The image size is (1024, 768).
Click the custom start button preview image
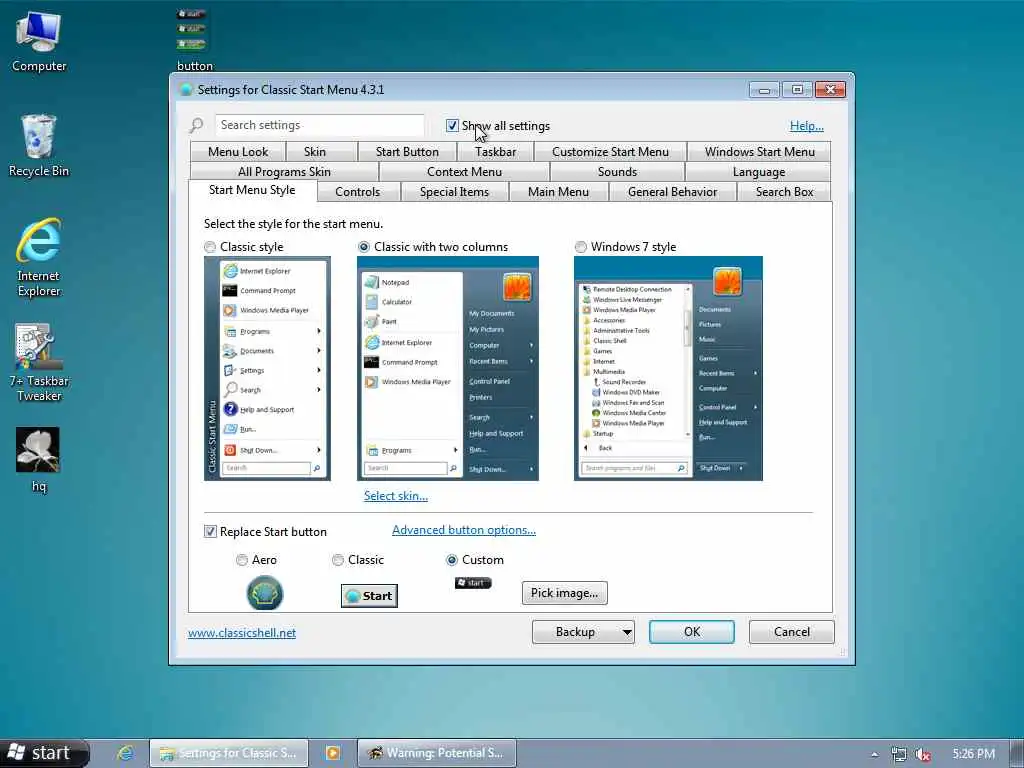coord(473,583)
